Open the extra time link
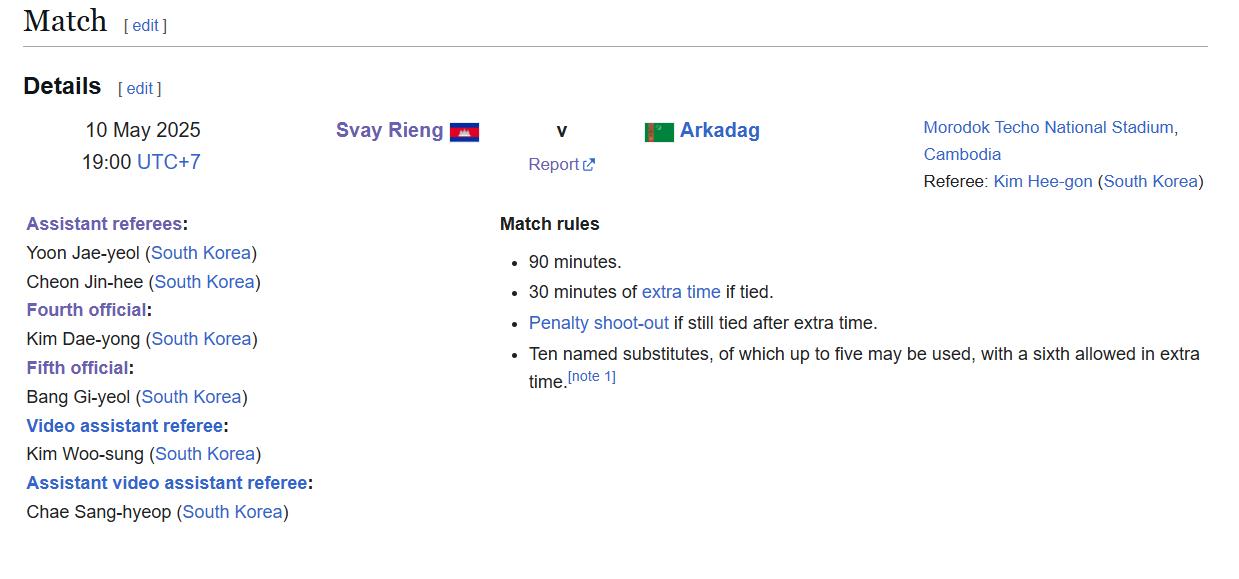 [681, 292]
